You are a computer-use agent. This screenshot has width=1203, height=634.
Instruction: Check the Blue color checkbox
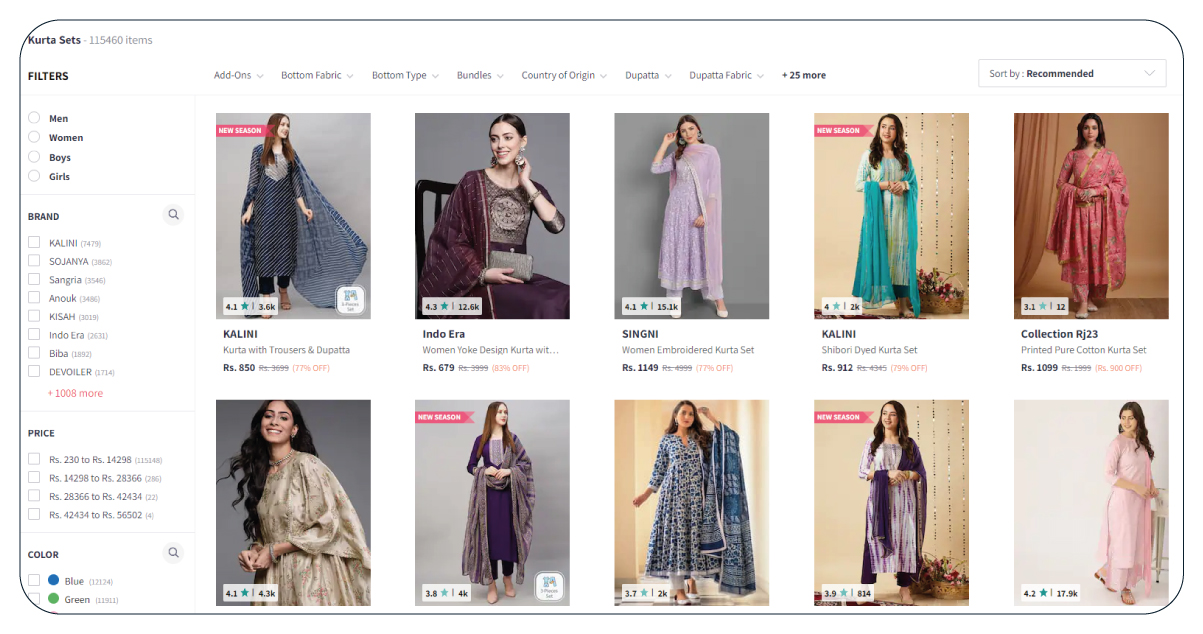coord(34,580)
